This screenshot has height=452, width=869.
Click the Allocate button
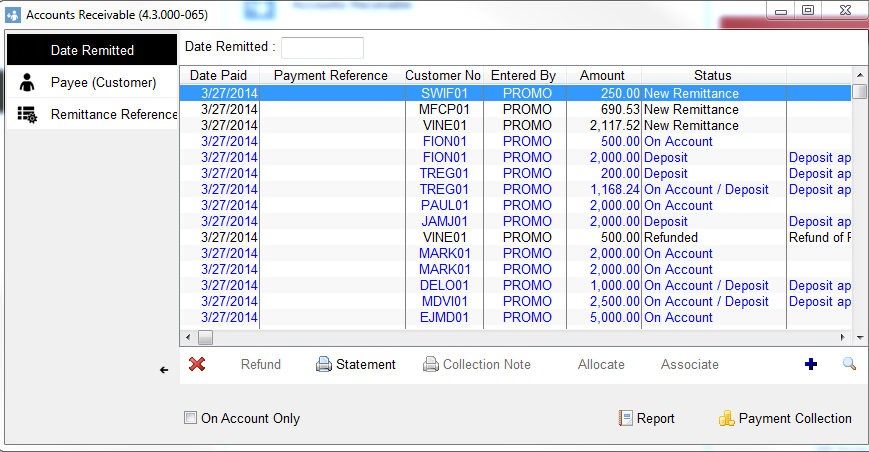pyautogui.click(x=601, y=364)
